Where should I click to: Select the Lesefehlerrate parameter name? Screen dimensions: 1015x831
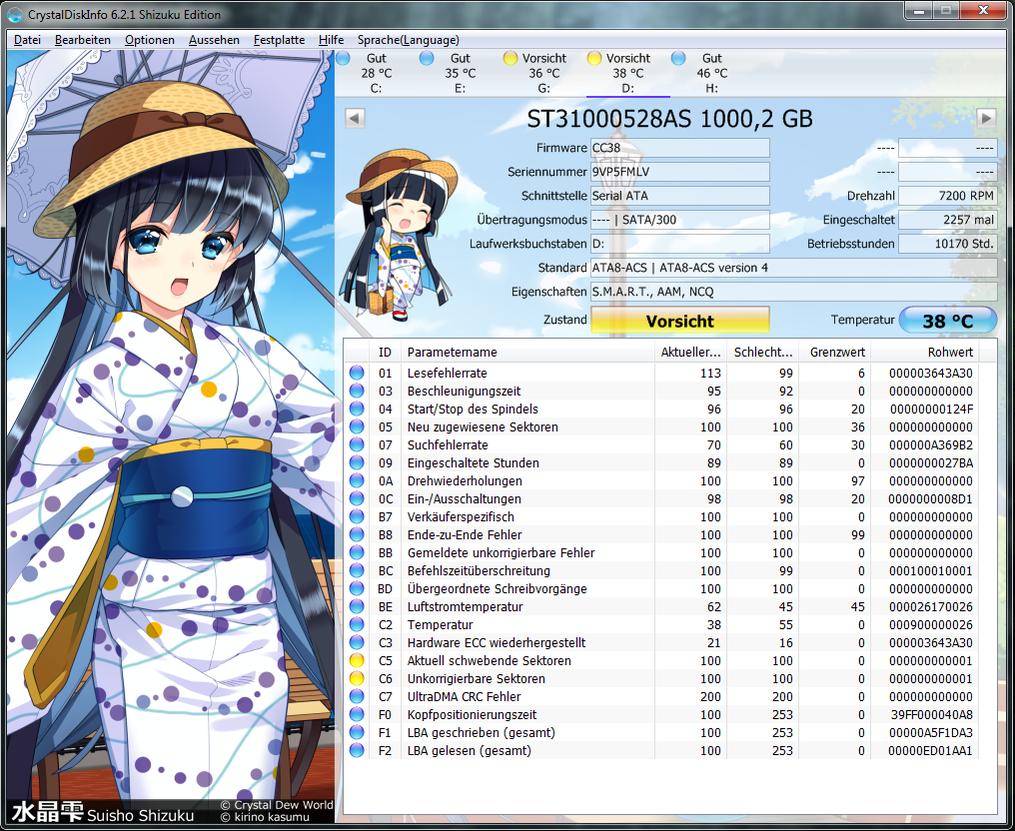click(x=447, y=373)
